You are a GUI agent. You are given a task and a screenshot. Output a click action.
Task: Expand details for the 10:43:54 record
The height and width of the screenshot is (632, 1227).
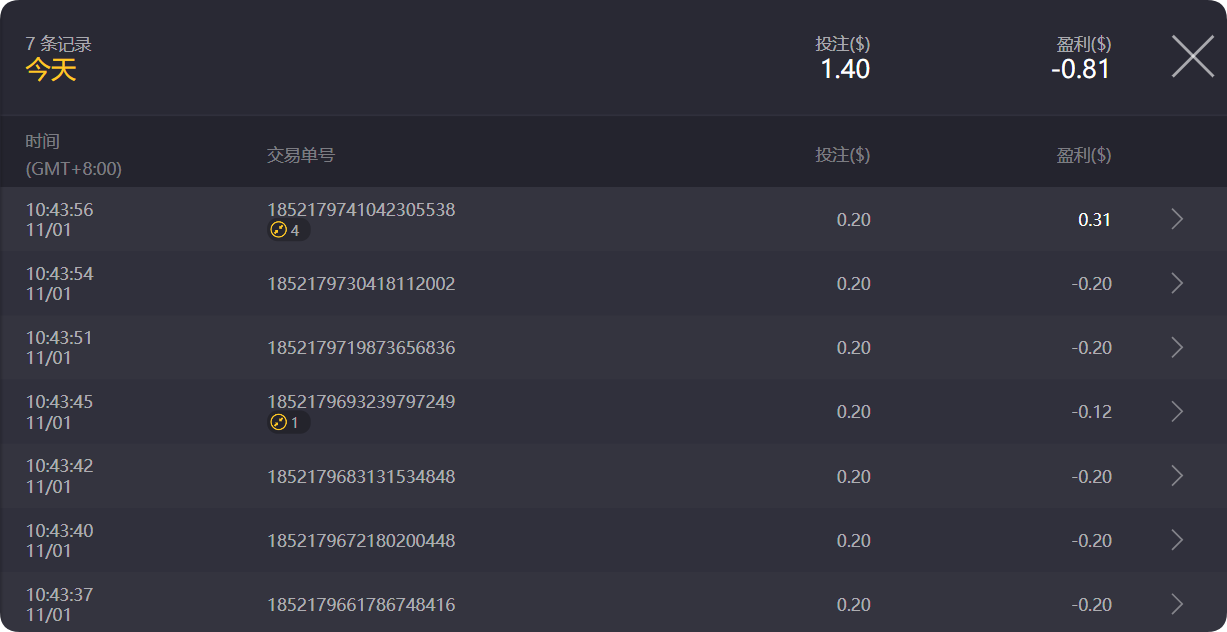pos(1177,284)
